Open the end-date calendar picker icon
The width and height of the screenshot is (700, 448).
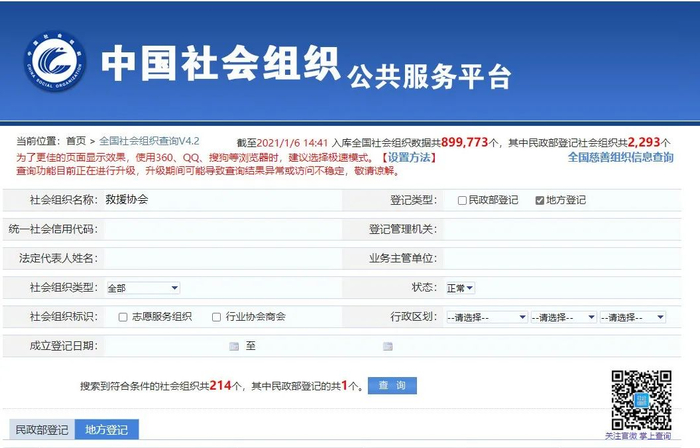coord(388,346)
